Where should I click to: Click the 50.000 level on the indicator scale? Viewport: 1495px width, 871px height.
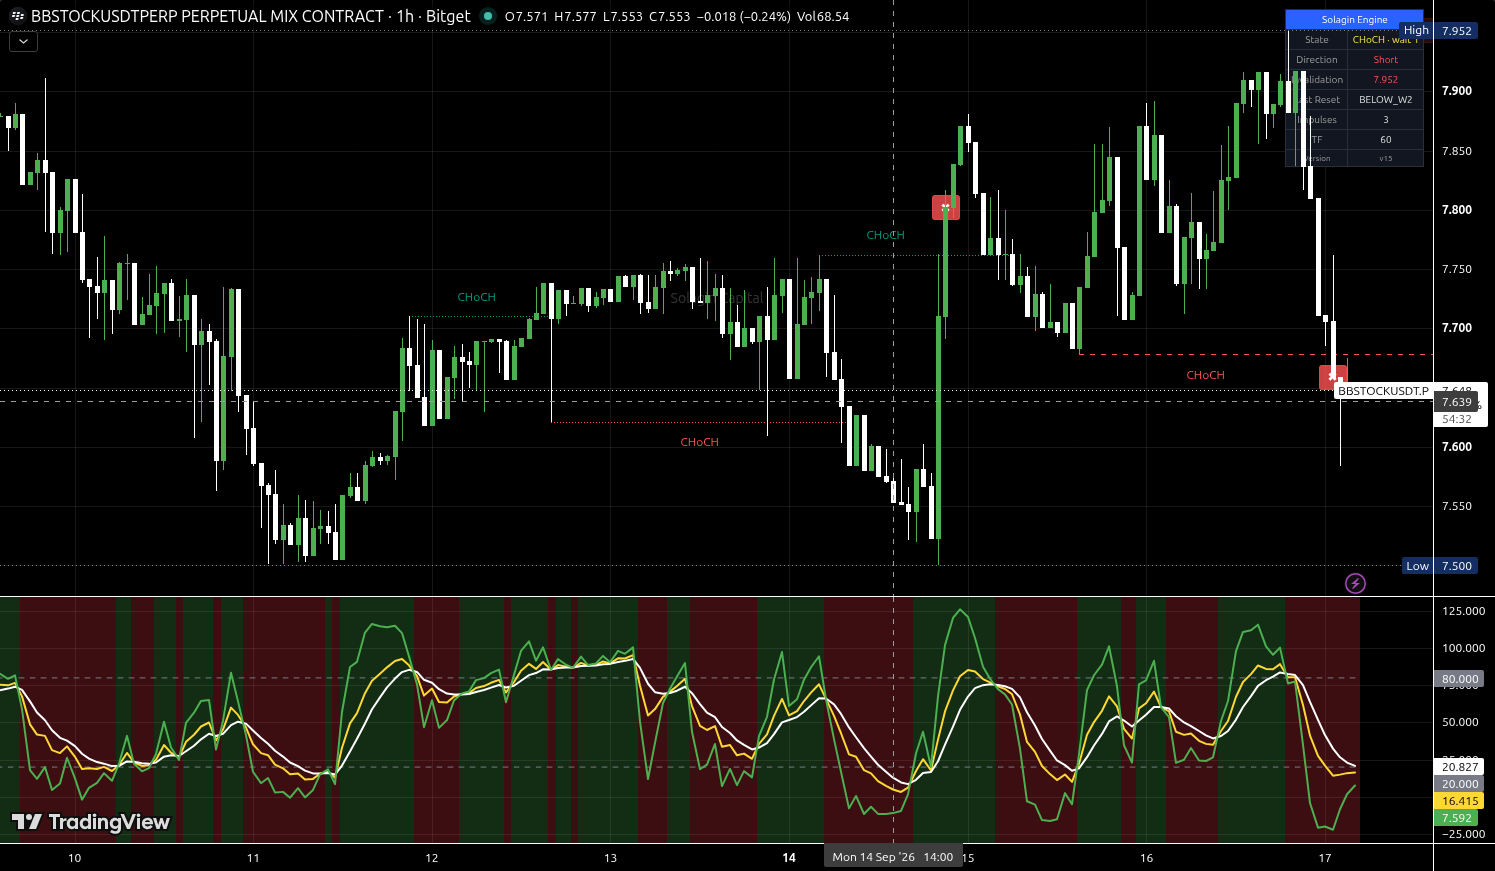point(1462,722)
